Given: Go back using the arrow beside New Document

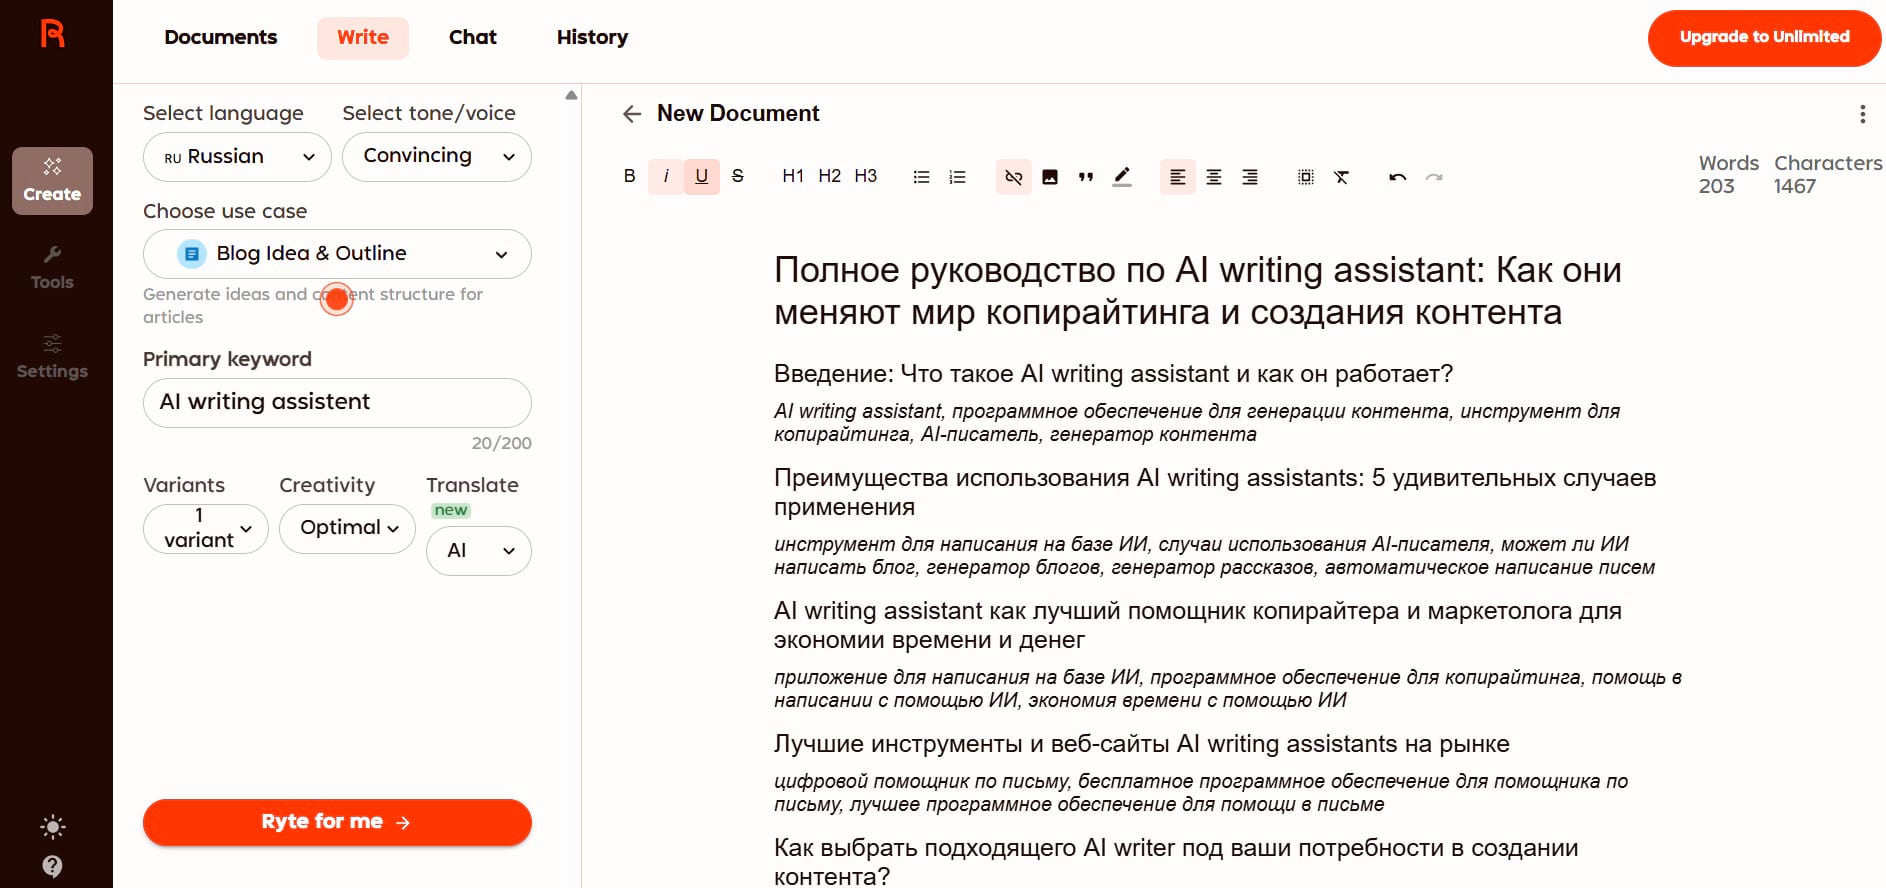Looking at the screenshot, I should coord(632,114).
